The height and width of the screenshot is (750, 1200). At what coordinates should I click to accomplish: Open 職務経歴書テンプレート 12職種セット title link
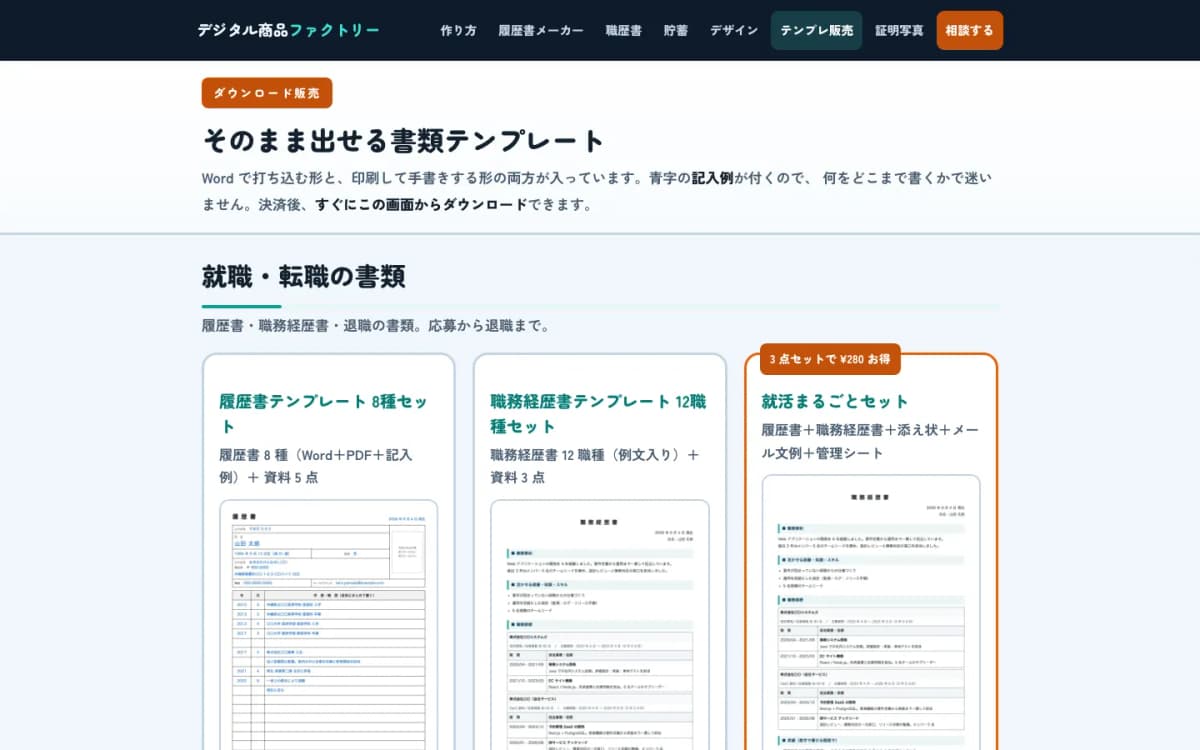coord(598,413)
